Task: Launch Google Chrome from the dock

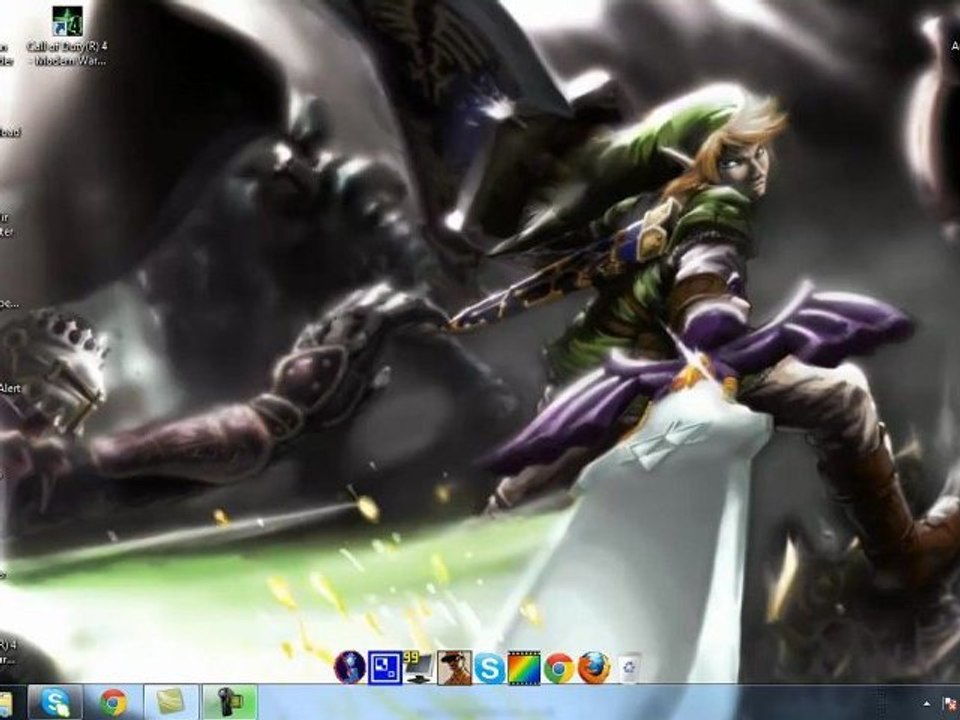Action: pos(559,668)
